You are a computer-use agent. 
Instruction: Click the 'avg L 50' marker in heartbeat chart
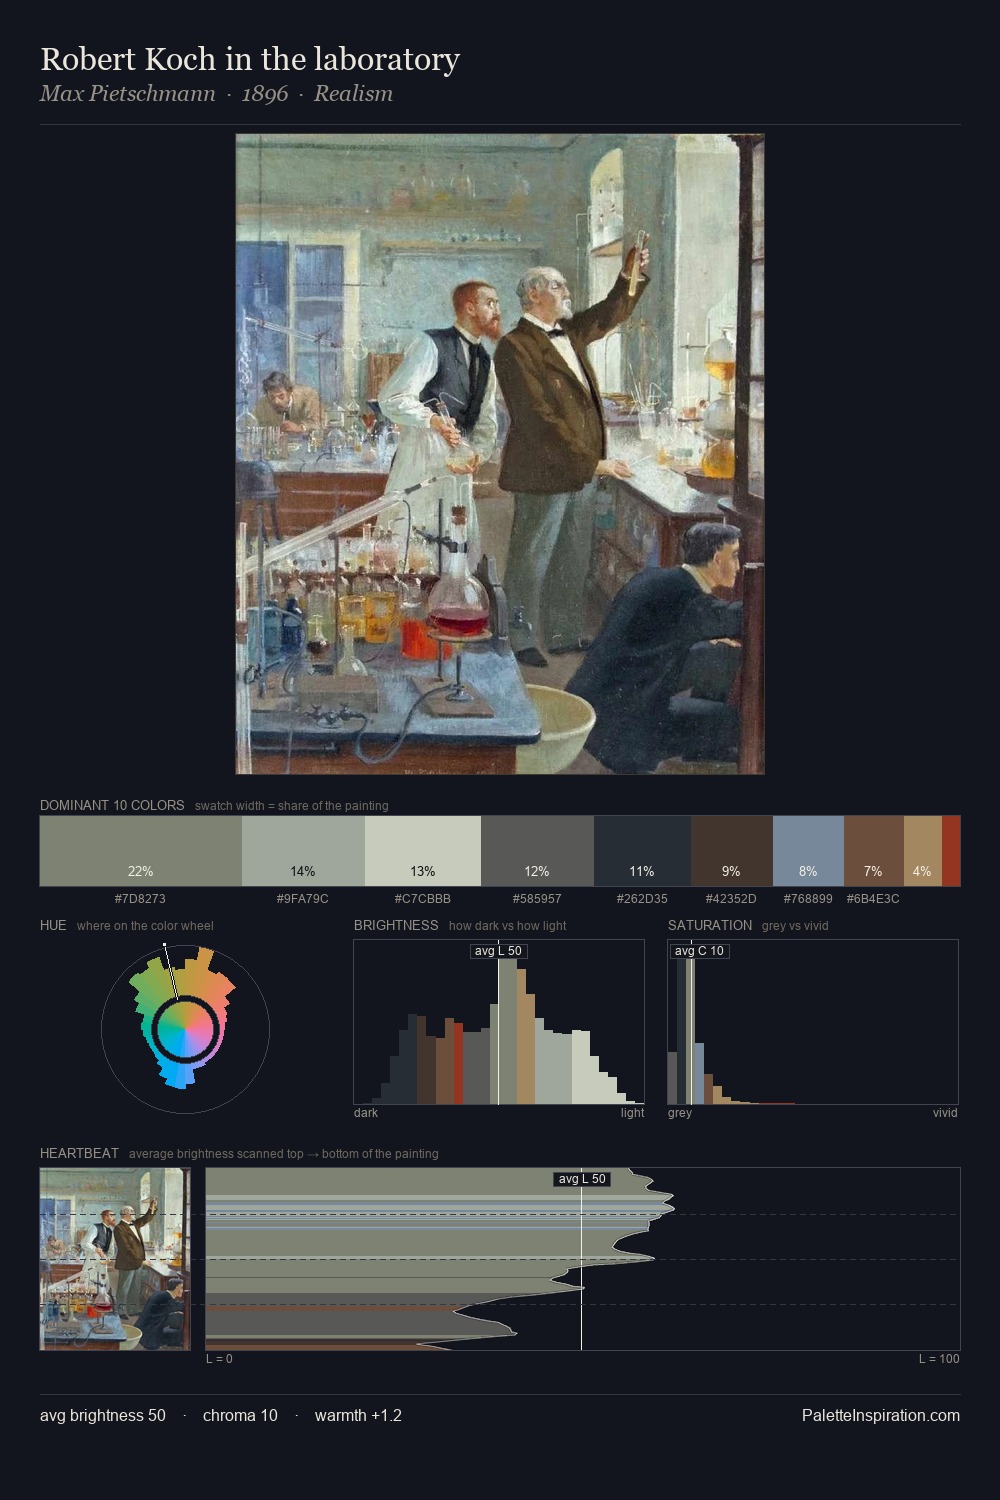pyautogui.click(x=582, y=1179)
